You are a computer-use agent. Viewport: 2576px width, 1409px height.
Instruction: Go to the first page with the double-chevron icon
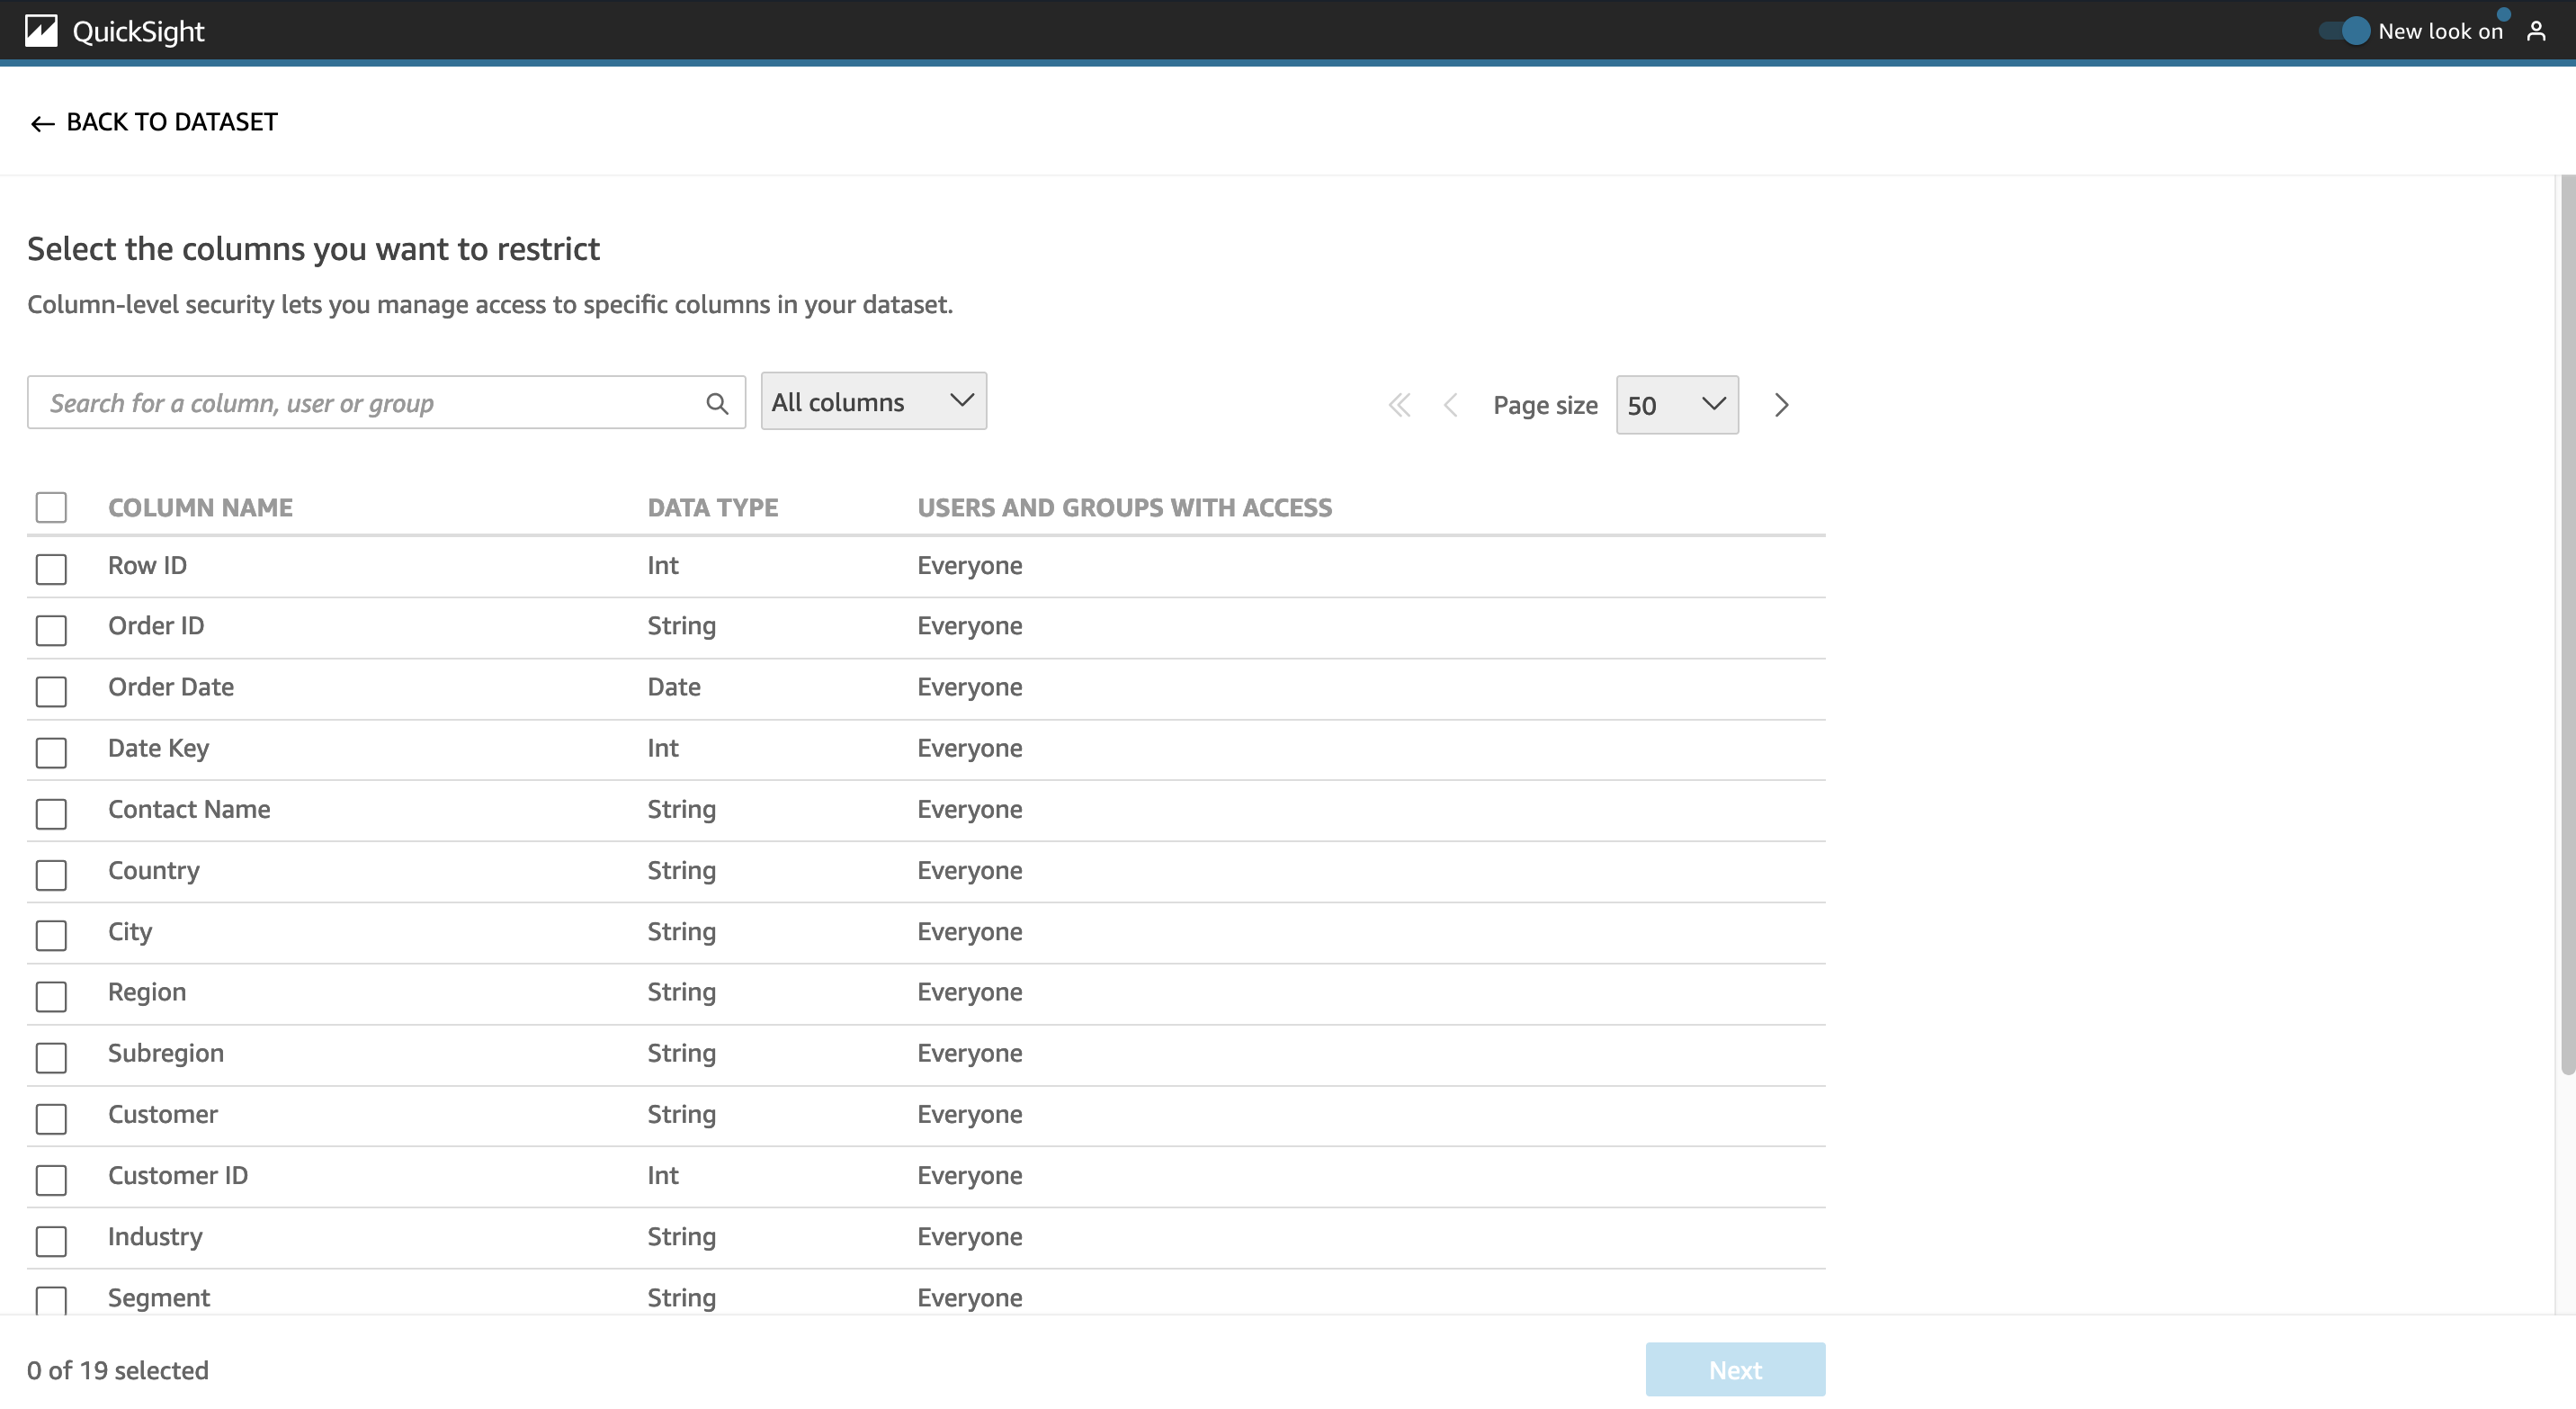(x=1399, y=405)
